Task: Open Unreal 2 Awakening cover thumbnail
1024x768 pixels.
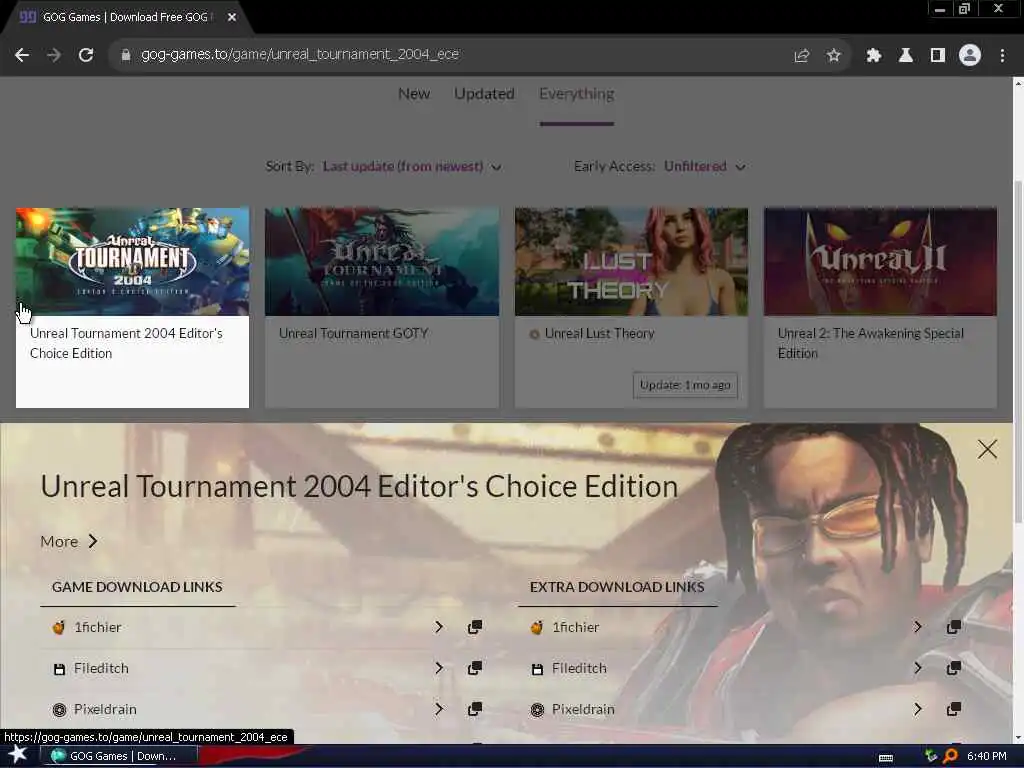Action: coord(880,262)
